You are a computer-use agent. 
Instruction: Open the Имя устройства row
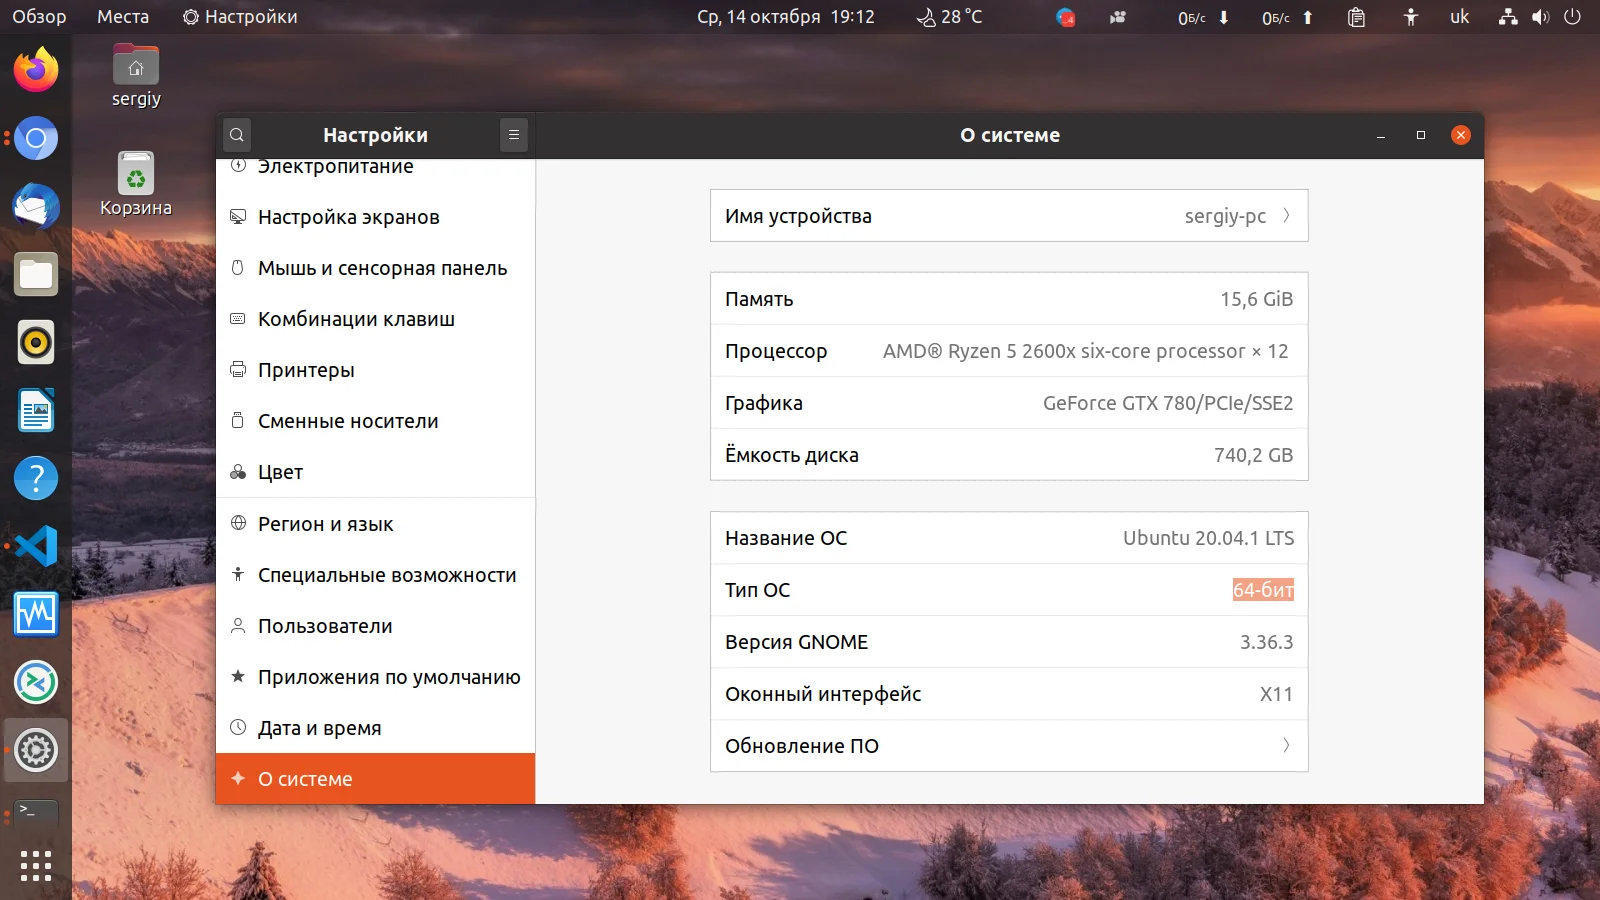(1009, 216)
